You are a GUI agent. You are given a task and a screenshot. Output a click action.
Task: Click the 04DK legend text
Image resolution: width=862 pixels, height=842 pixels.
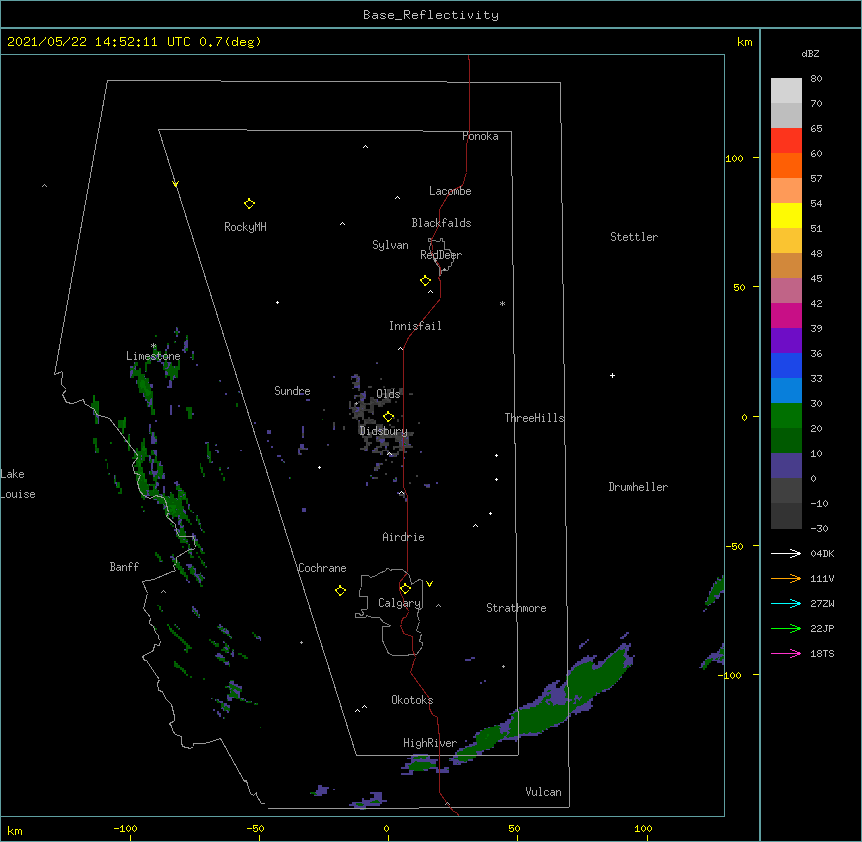822,553
